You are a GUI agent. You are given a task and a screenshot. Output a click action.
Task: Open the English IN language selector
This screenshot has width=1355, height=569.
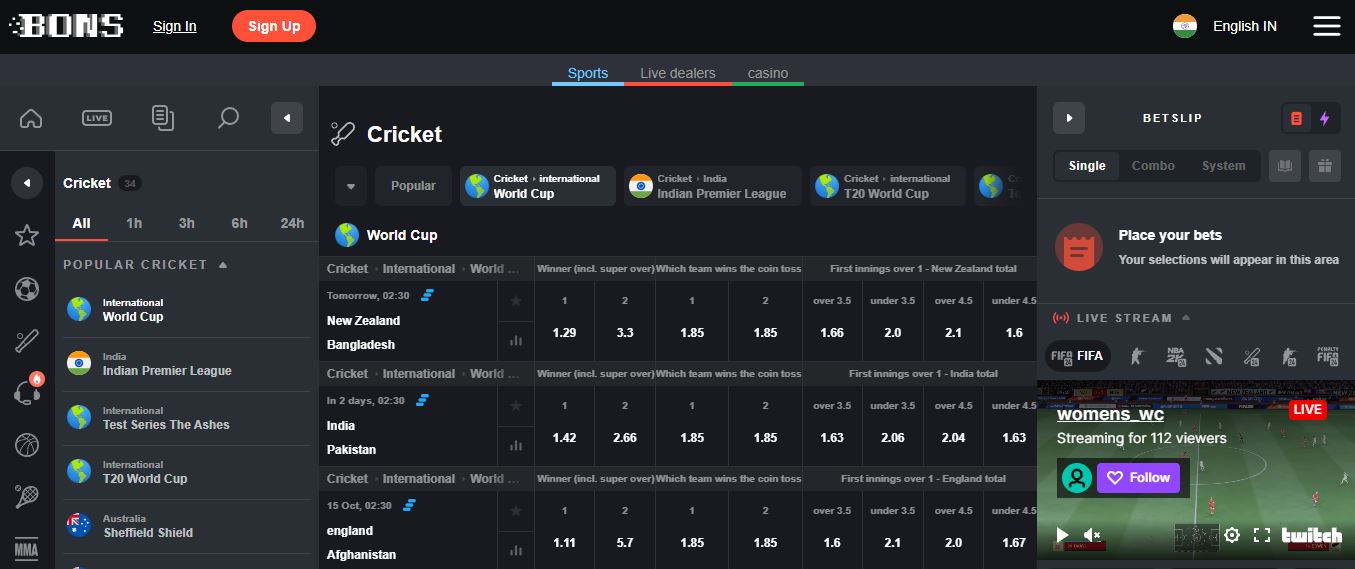(1225, 26)
